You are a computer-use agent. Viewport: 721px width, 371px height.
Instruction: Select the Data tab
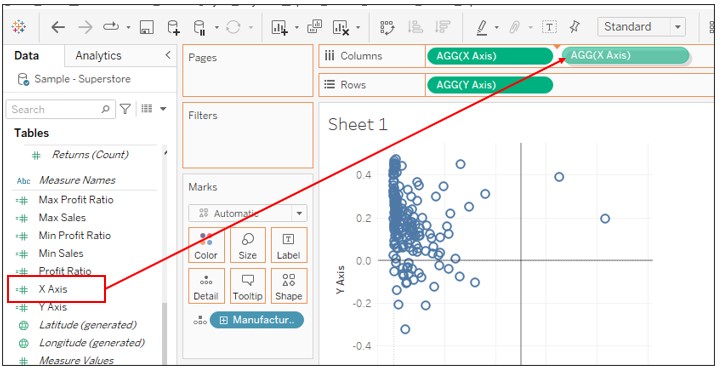click(27, 56)
